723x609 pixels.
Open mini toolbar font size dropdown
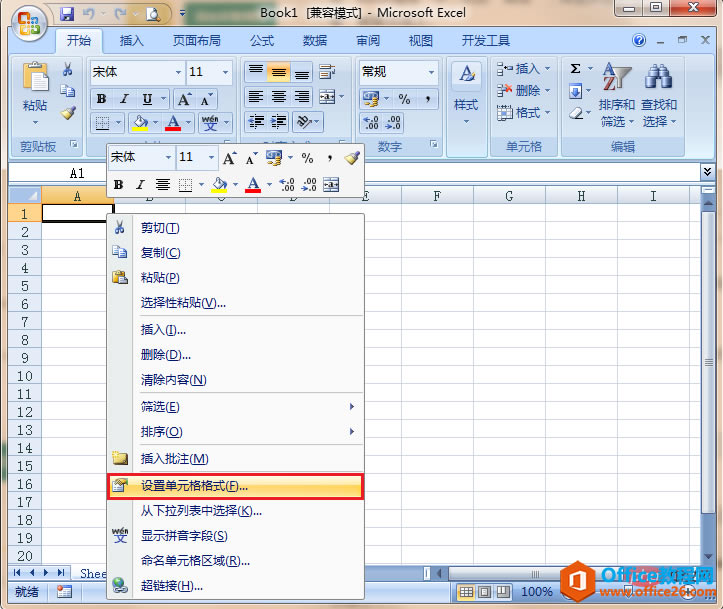tap(211, 158)
